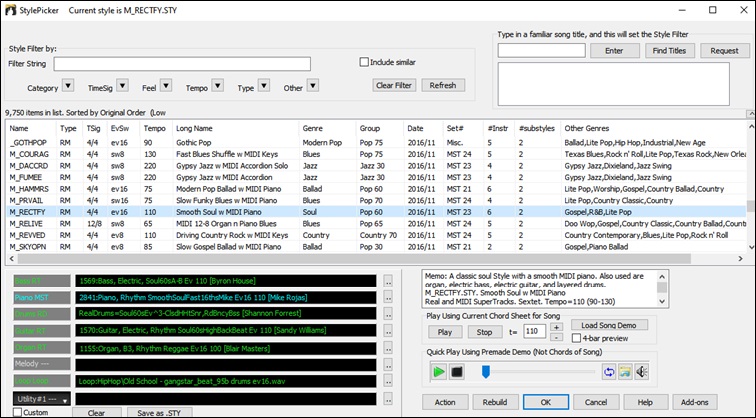Enable the Include similar checkbox

click(364, 62)
